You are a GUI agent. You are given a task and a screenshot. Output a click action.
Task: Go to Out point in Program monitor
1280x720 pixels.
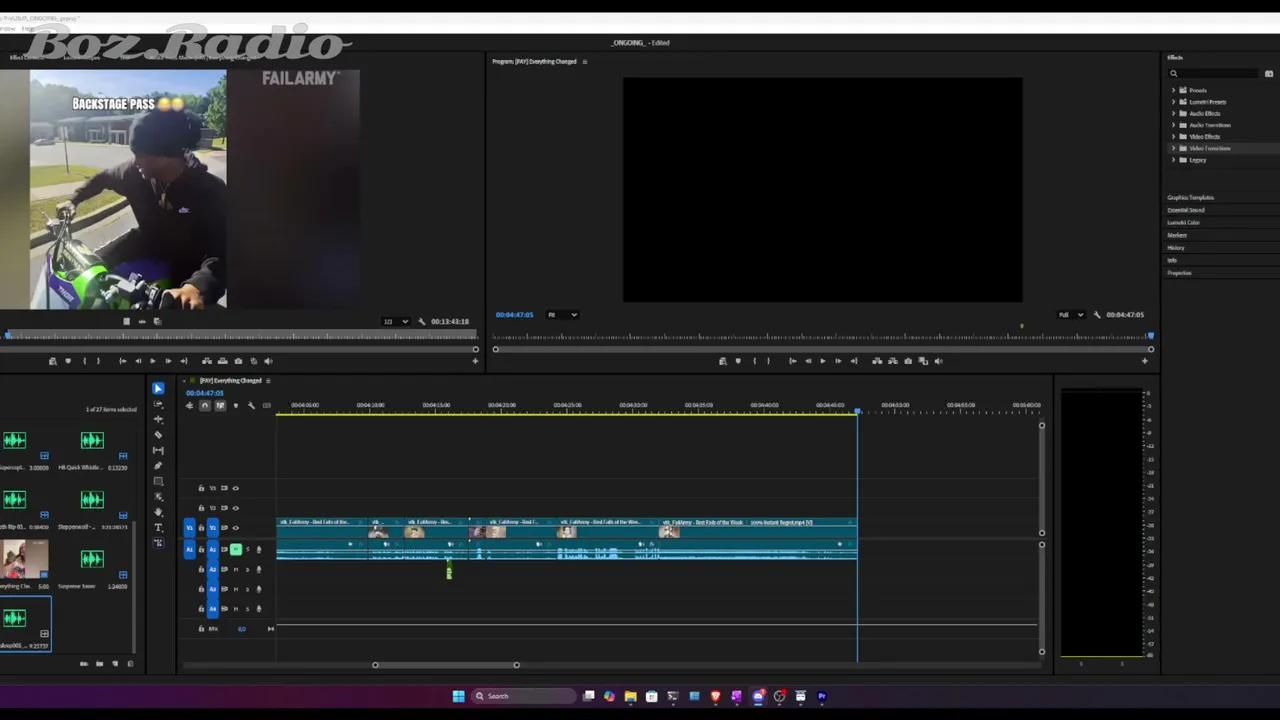(853, 361)
